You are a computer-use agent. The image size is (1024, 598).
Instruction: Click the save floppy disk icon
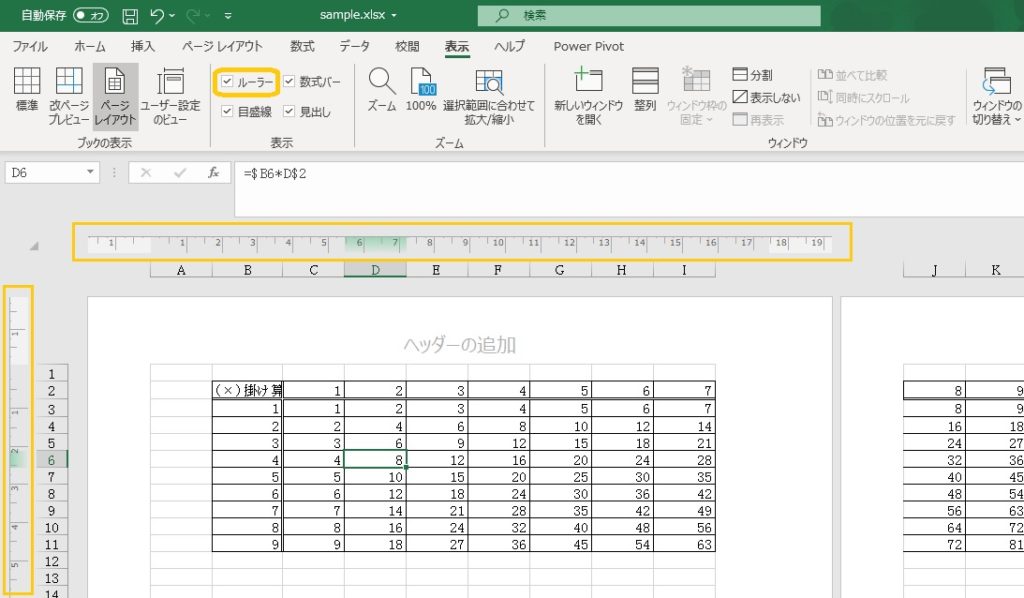(130, 16)
